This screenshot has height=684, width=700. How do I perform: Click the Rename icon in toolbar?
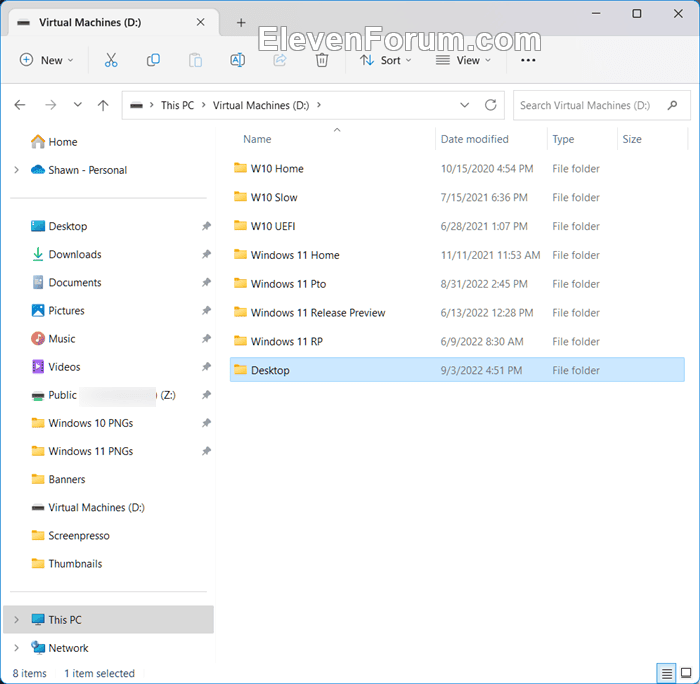click(x=238, y=60)
